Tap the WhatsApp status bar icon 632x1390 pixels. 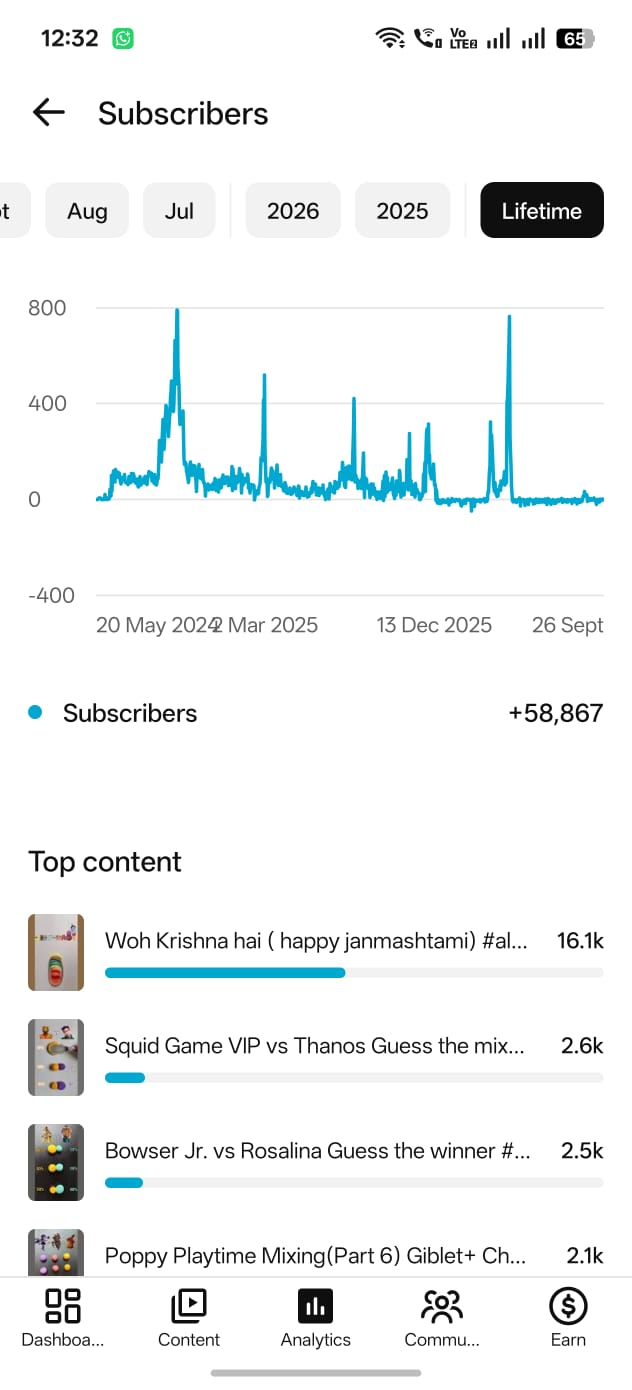[123, 39]
